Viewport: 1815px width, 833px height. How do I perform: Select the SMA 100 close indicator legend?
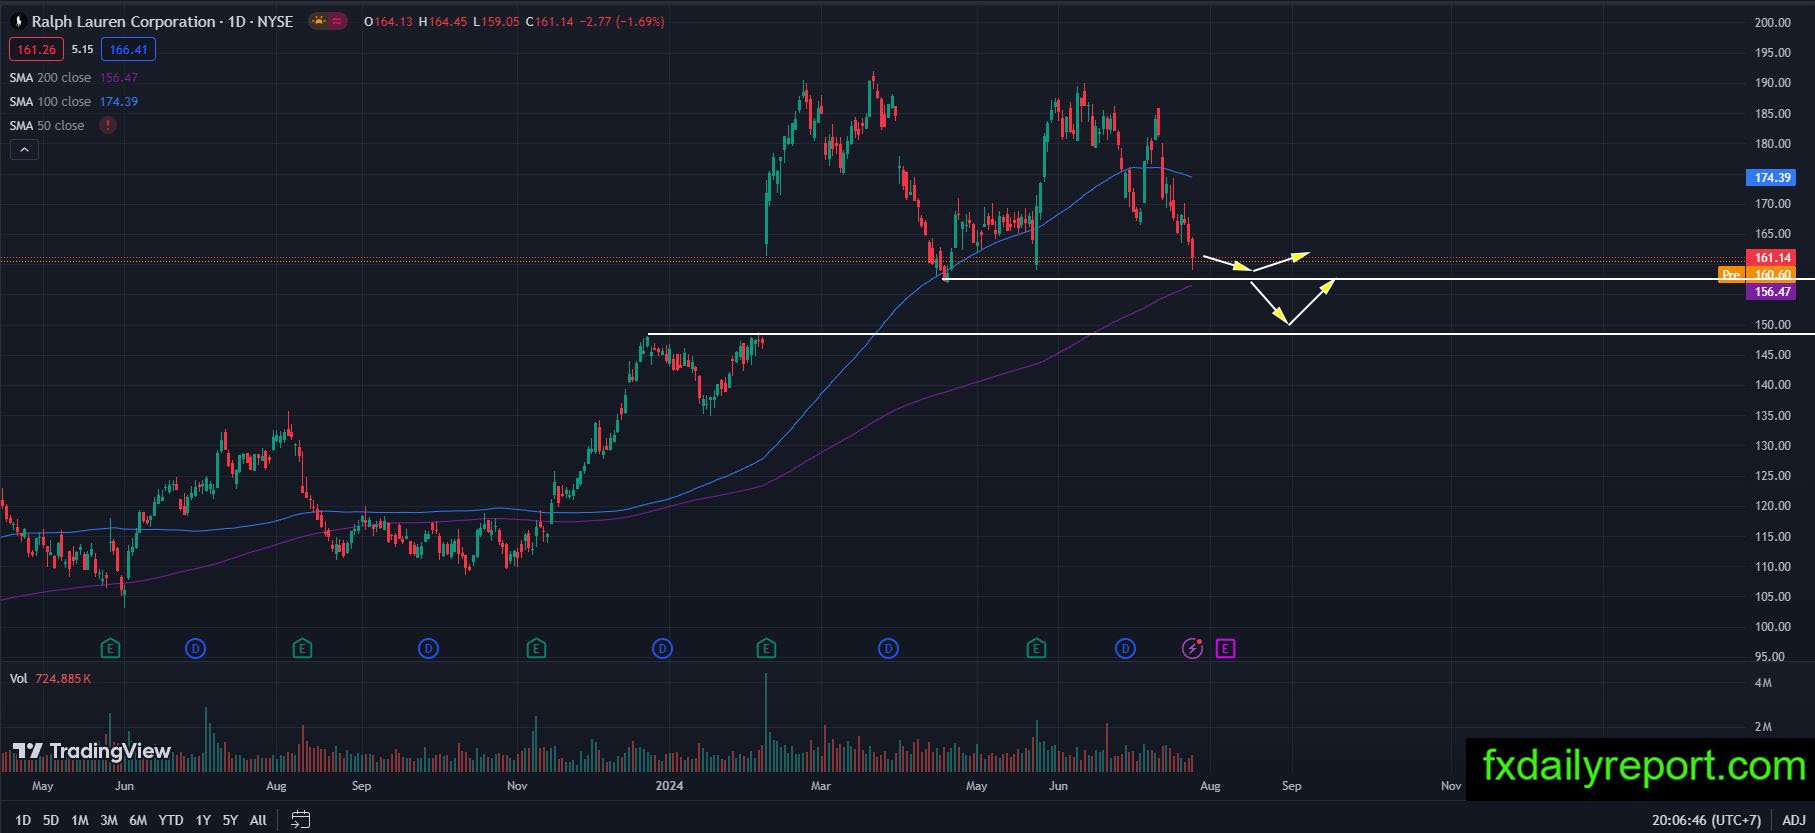(x=50, y=101)
